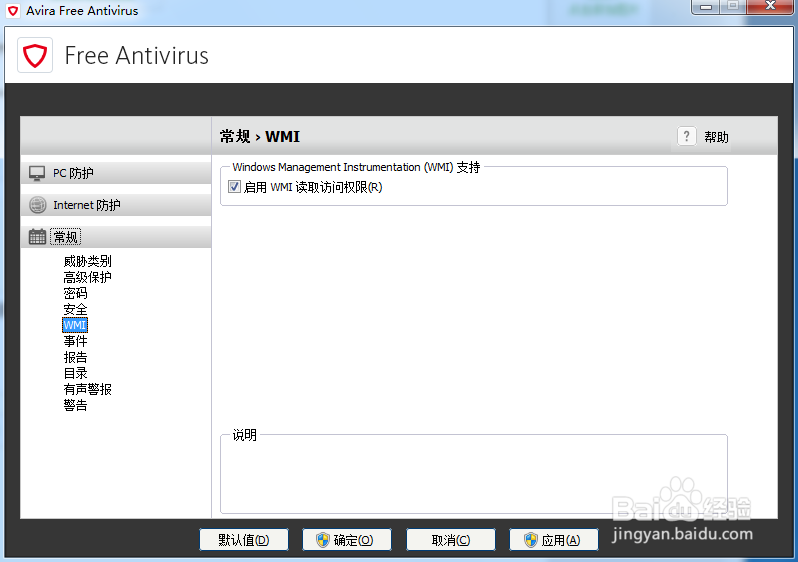Click the Internet 防护 globe icon
798x562 pixels.
click(x=37, y=205)
